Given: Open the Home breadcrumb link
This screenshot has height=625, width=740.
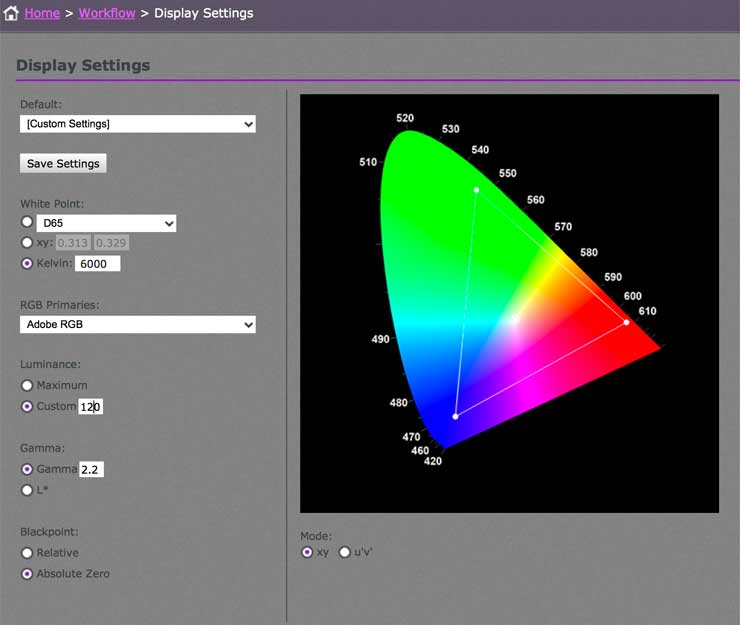Looking at the screenshot, I should tap(42, 13).
